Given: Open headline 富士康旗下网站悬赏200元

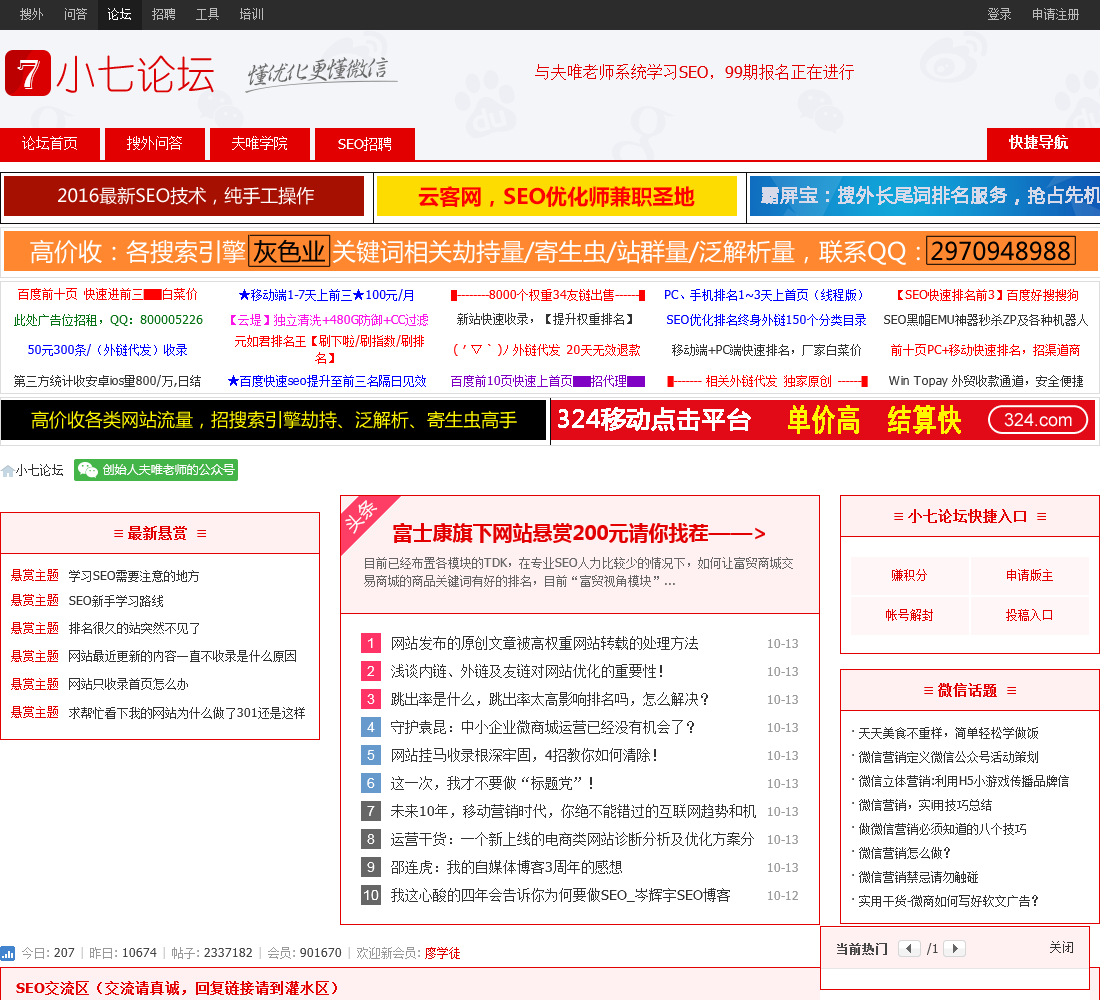Looking at the screenshot, I should tap(579, 533).
